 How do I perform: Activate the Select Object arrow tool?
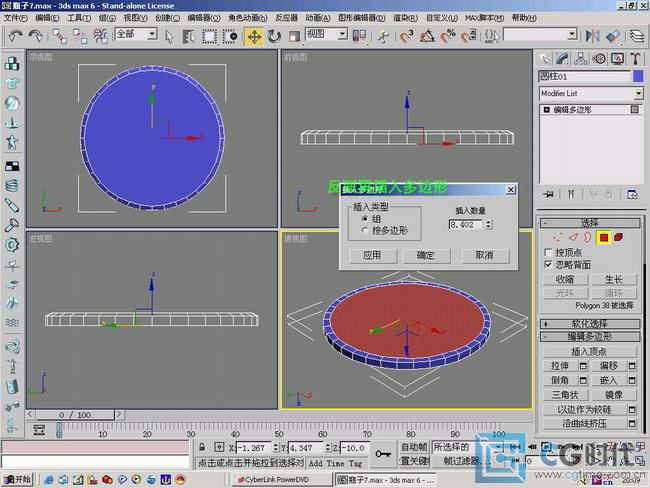pos(169,36)
